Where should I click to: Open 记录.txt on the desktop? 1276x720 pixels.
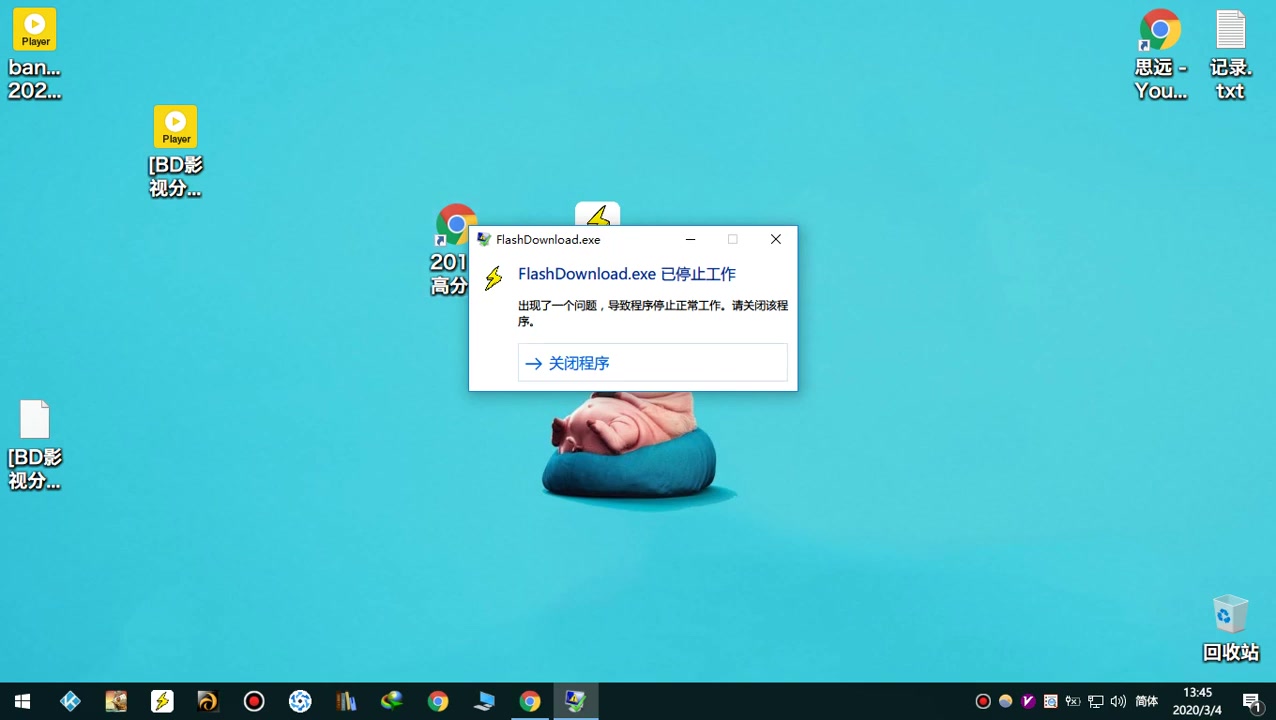point(1230,30)
